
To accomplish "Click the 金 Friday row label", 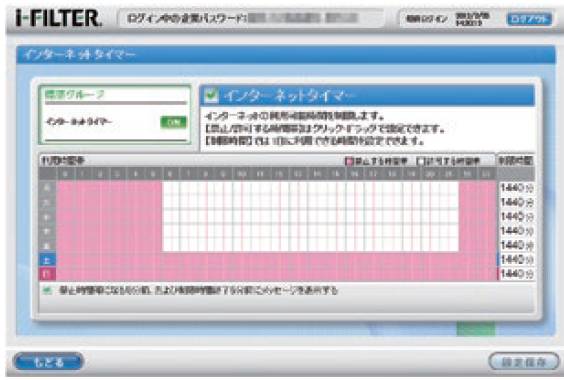I will point(47,245).
